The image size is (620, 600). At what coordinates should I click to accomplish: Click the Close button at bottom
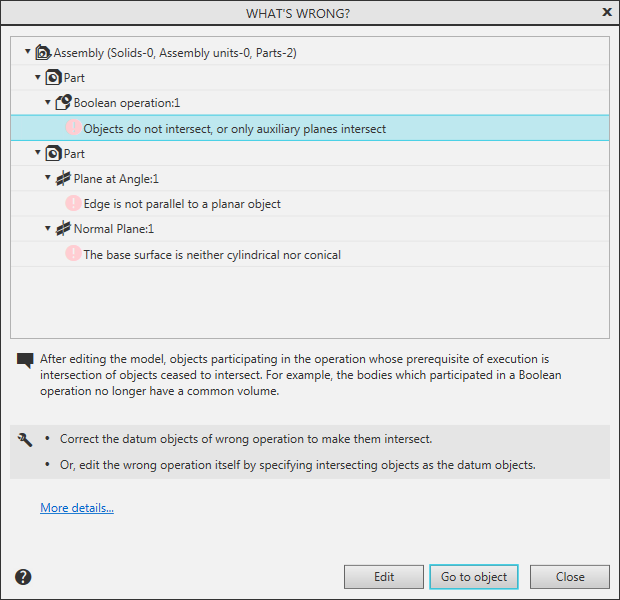click(570, 577)
